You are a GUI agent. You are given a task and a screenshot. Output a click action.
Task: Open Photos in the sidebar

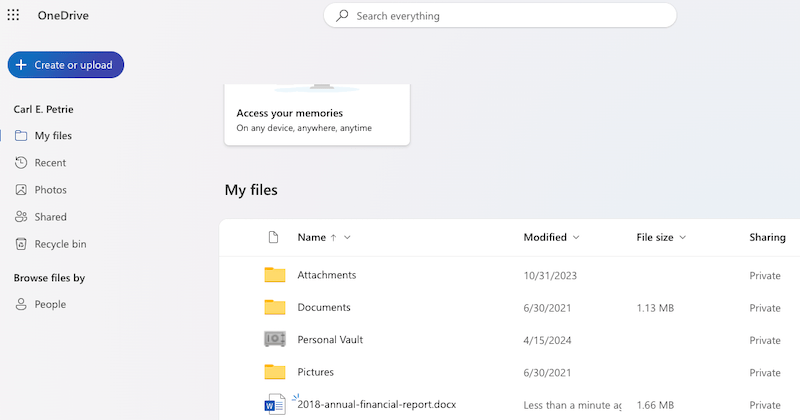[51, 190]
